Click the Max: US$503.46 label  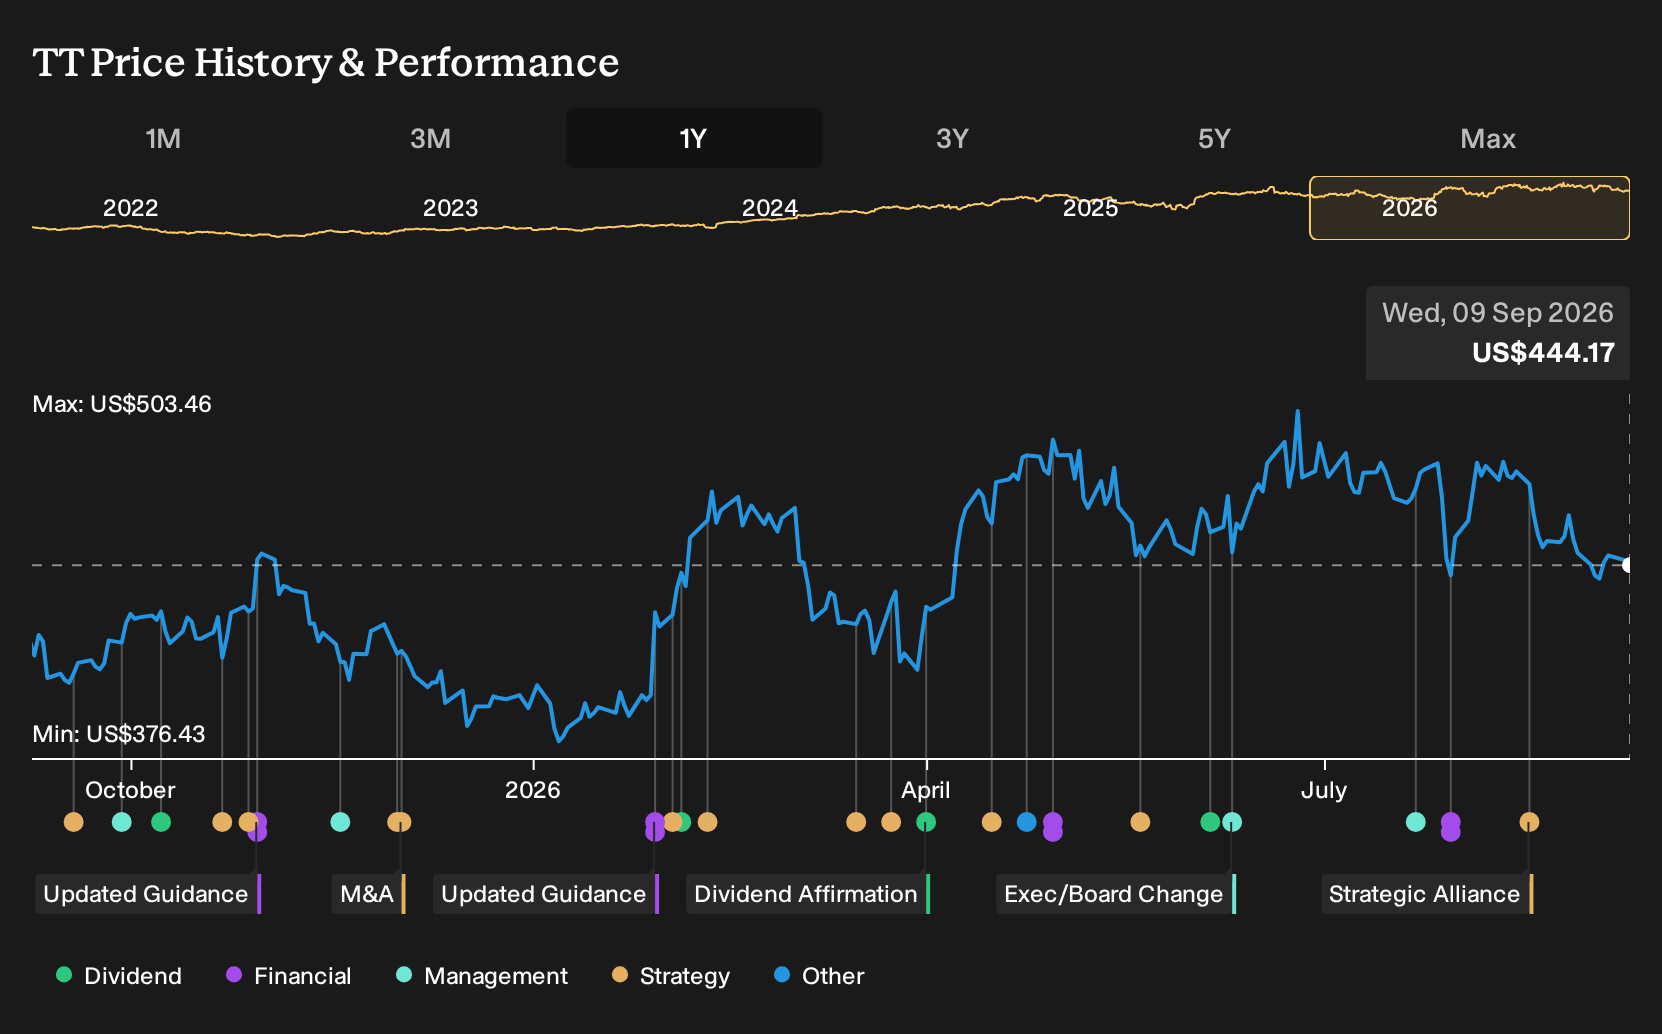click(122, 404)
